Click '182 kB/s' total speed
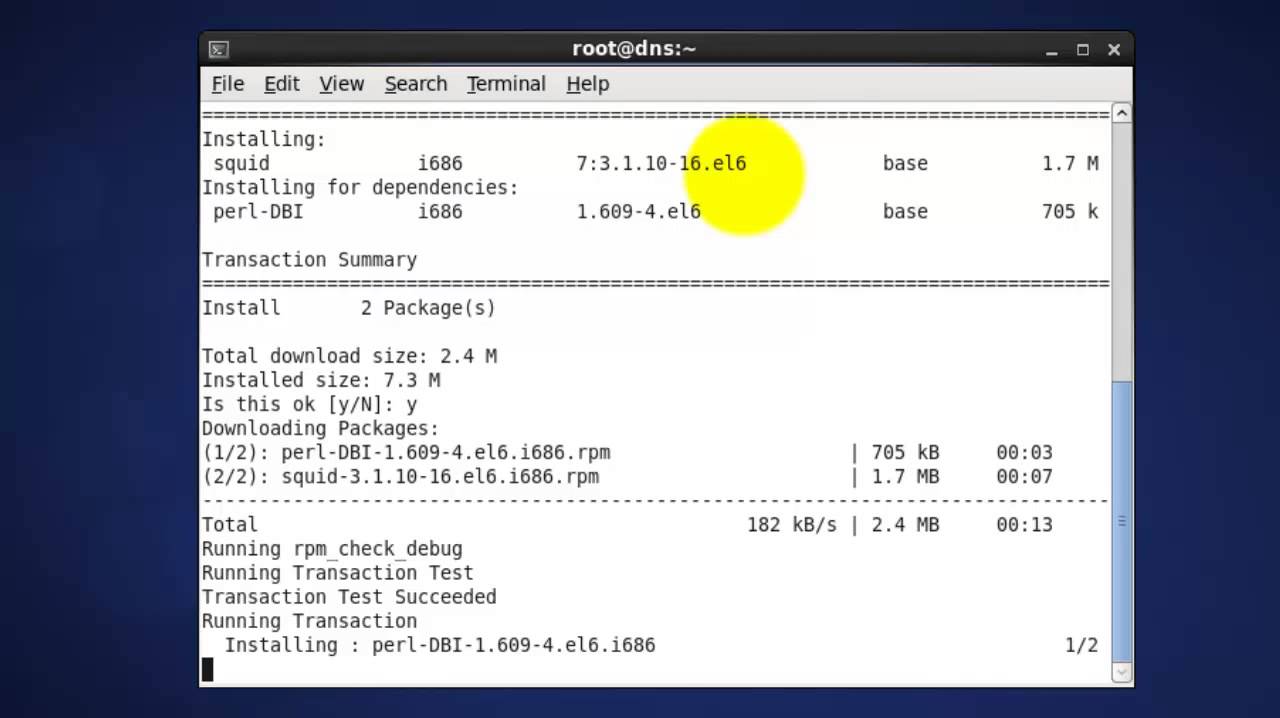Screen dimensions: 1280x718 [792, 524]
